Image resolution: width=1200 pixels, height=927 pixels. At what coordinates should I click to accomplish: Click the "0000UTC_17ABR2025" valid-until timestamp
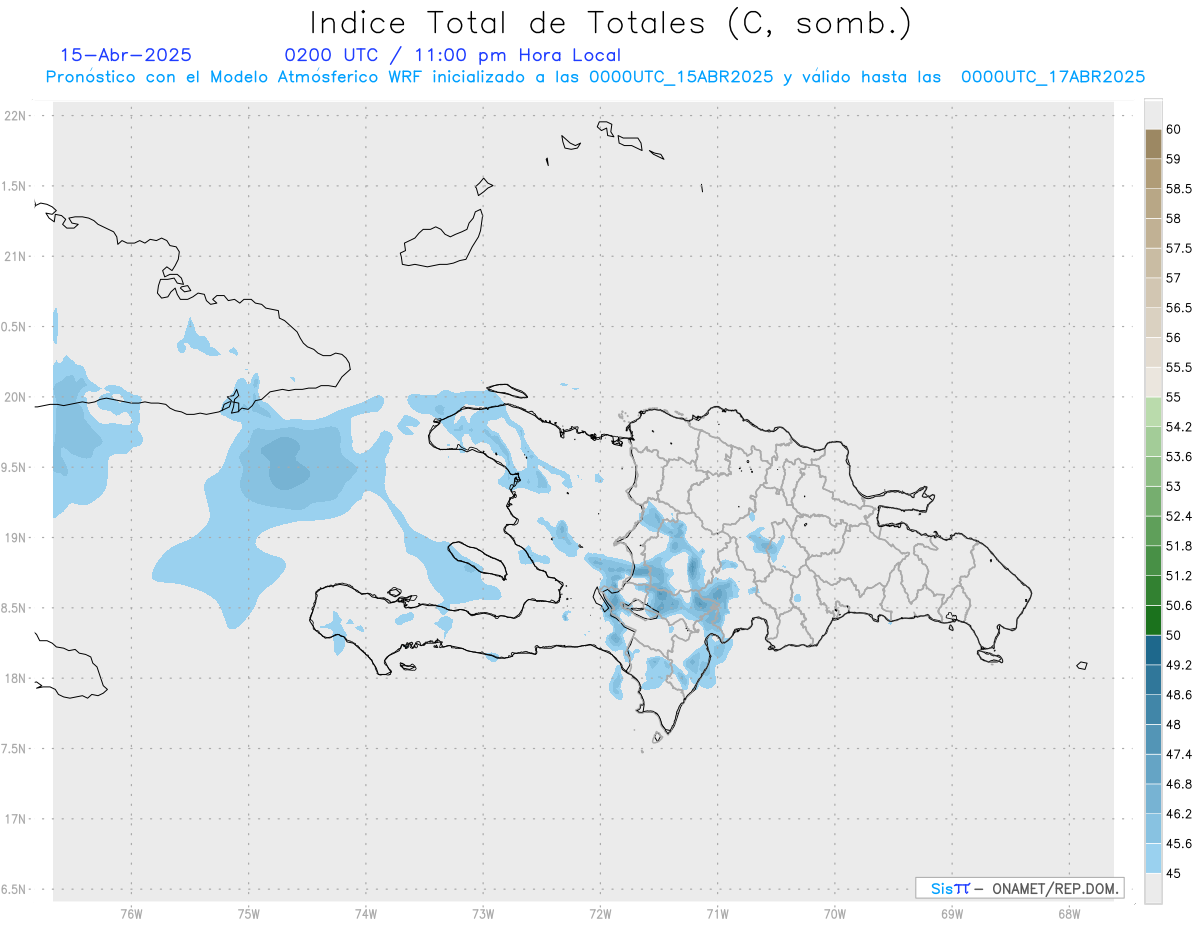1053,77
